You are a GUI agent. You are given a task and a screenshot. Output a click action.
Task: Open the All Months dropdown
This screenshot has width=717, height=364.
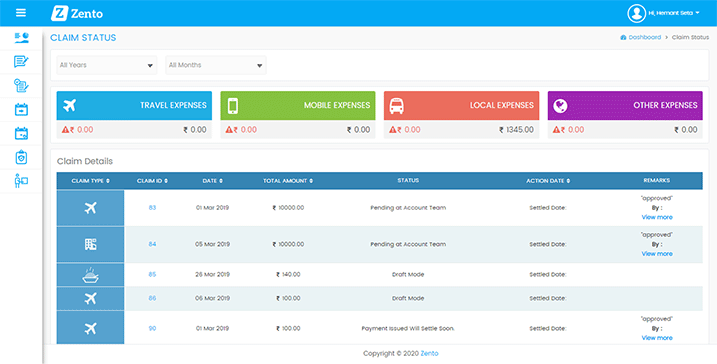(x=216, y=65)
